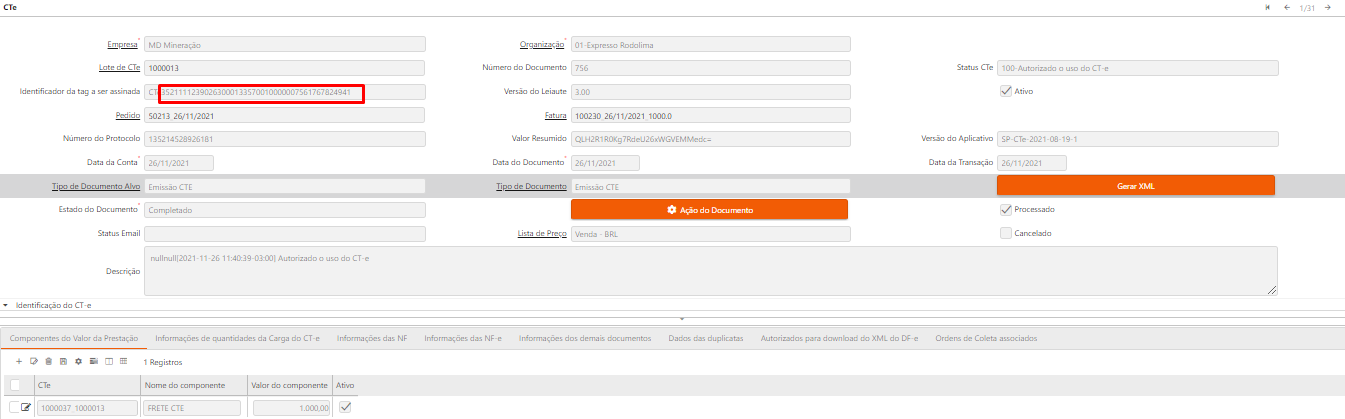The height and width of the screenshot is (419, 1345).
Task: Toggle the split form view icon
Action: coord(108,361)
